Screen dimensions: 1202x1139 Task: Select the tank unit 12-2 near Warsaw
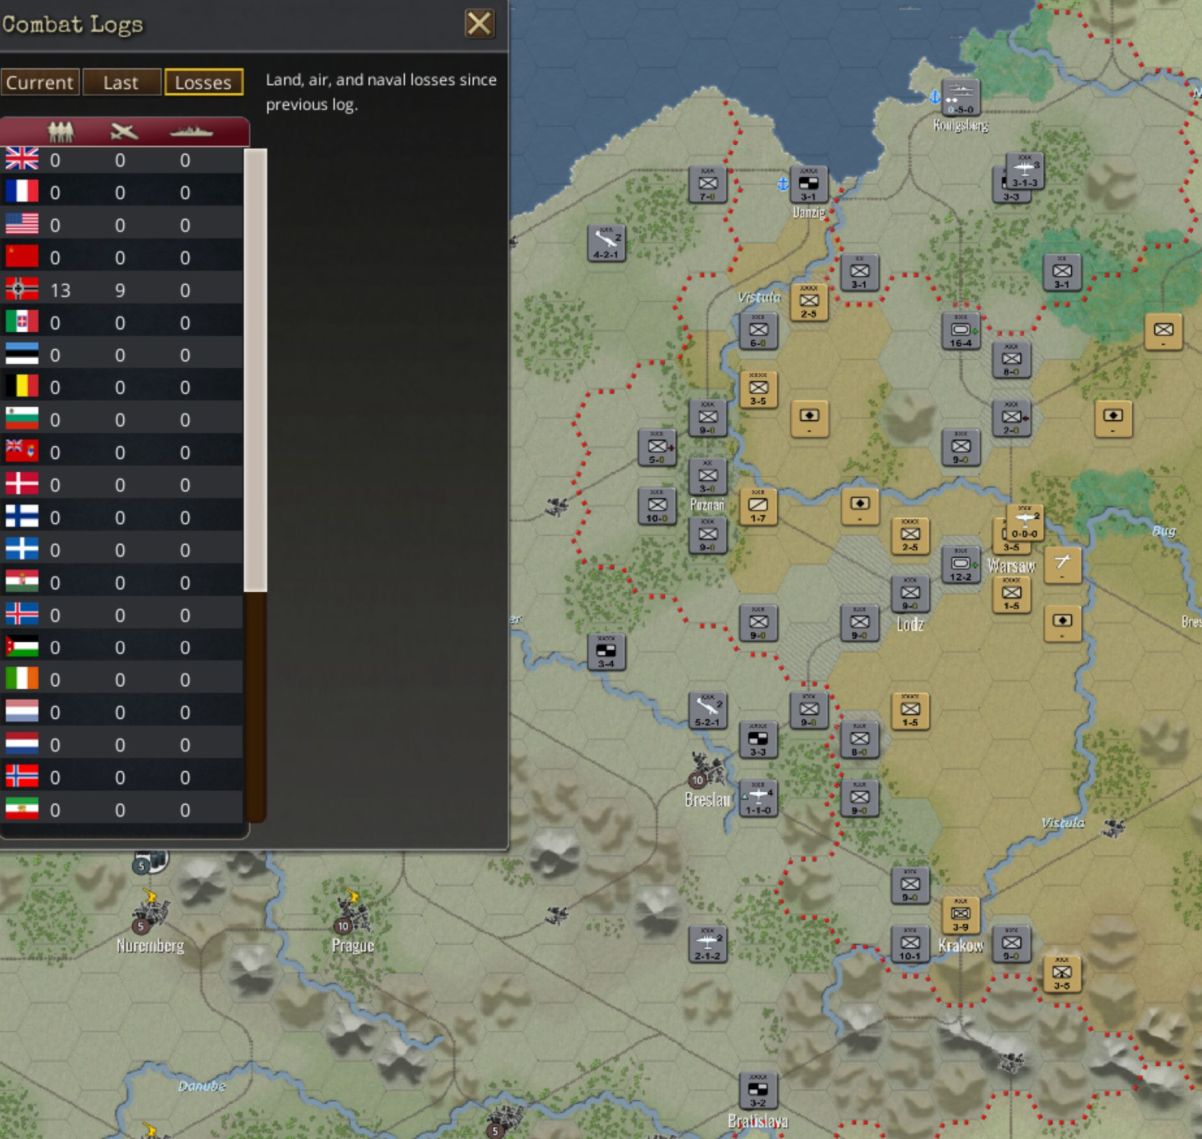tap(961, 565)
